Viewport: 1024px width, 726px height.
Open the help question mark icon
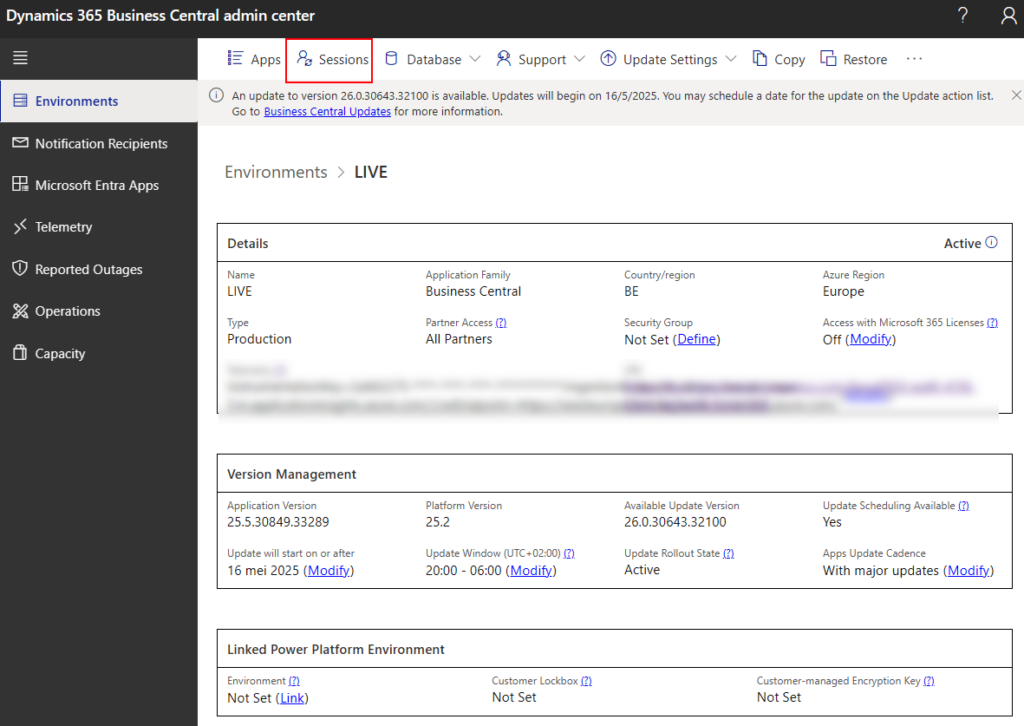[963, 15]
